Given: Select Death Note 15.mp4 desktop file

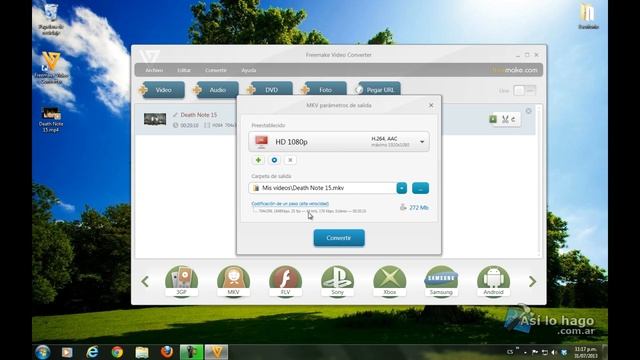Looking at the screenshot, I should click(x=51, y=120).
